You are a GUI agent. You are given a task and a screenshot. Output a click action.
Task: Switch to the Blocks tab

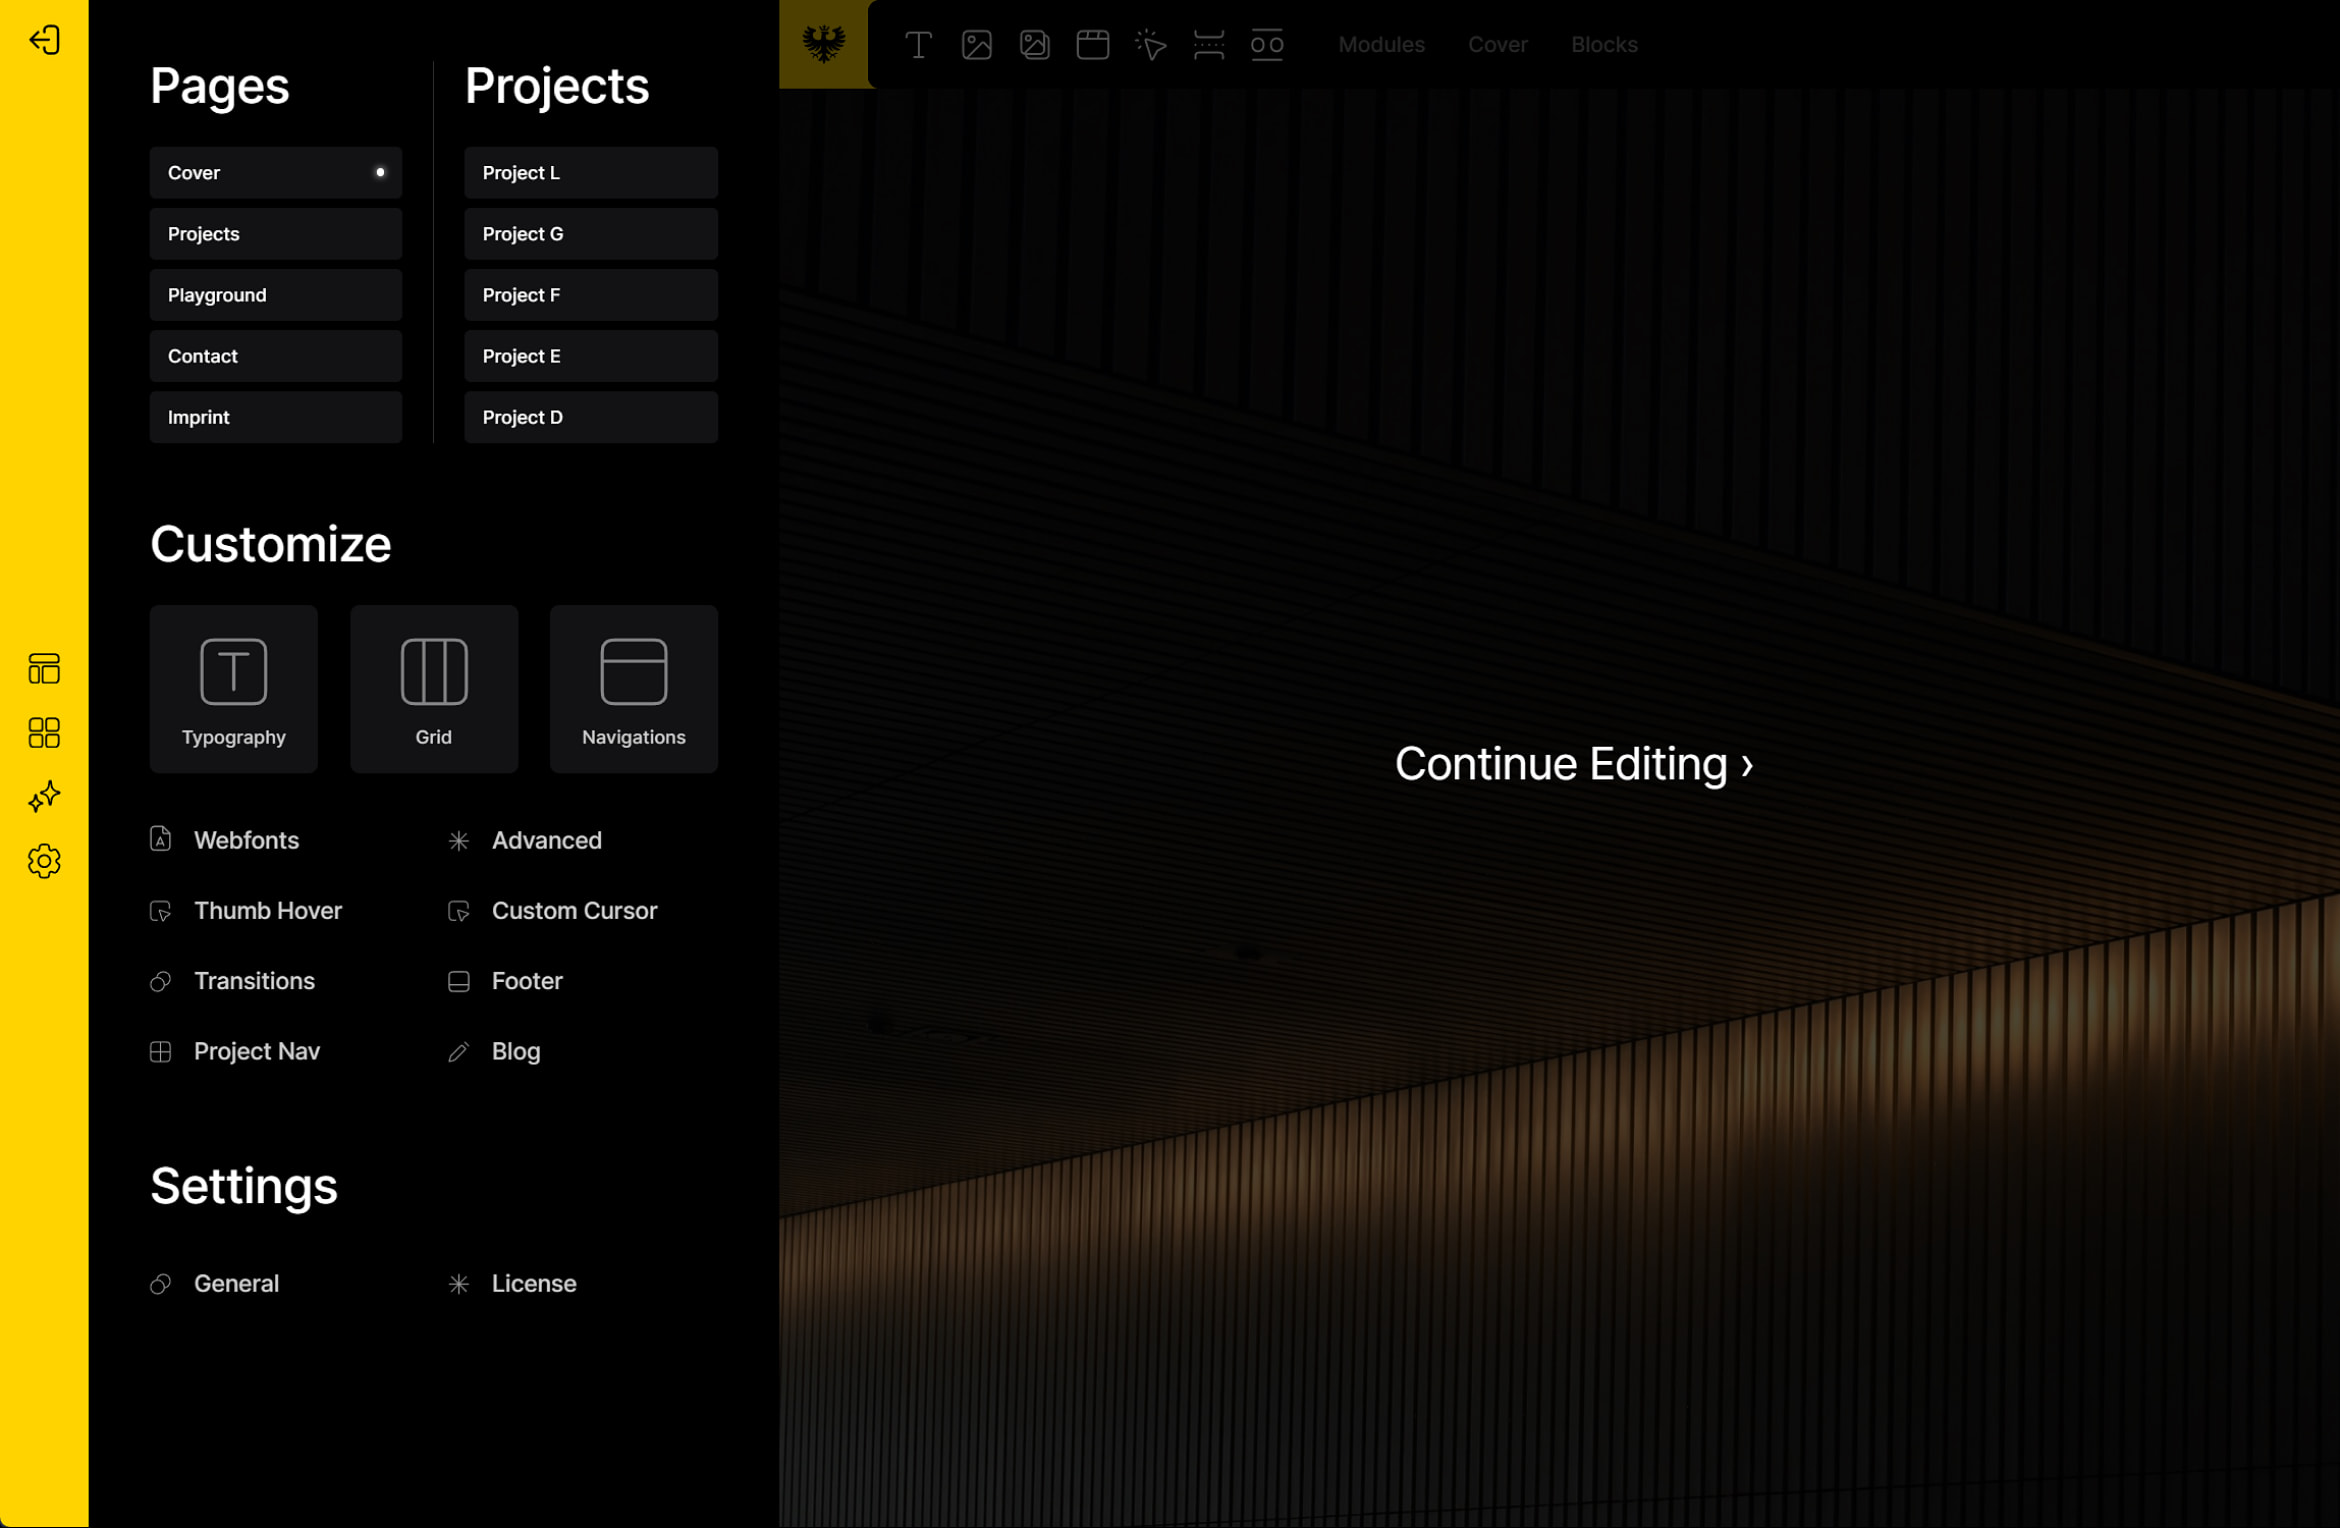[x=1603, y=45]
